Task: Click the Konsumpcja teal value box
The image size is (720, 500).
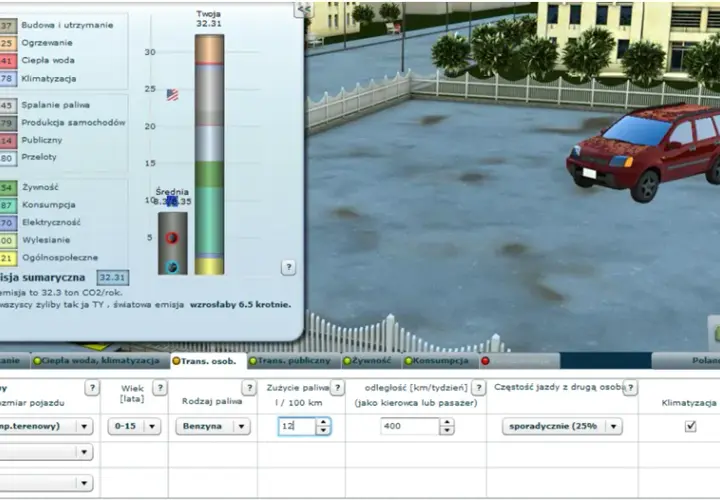Action: coord(8,205)
